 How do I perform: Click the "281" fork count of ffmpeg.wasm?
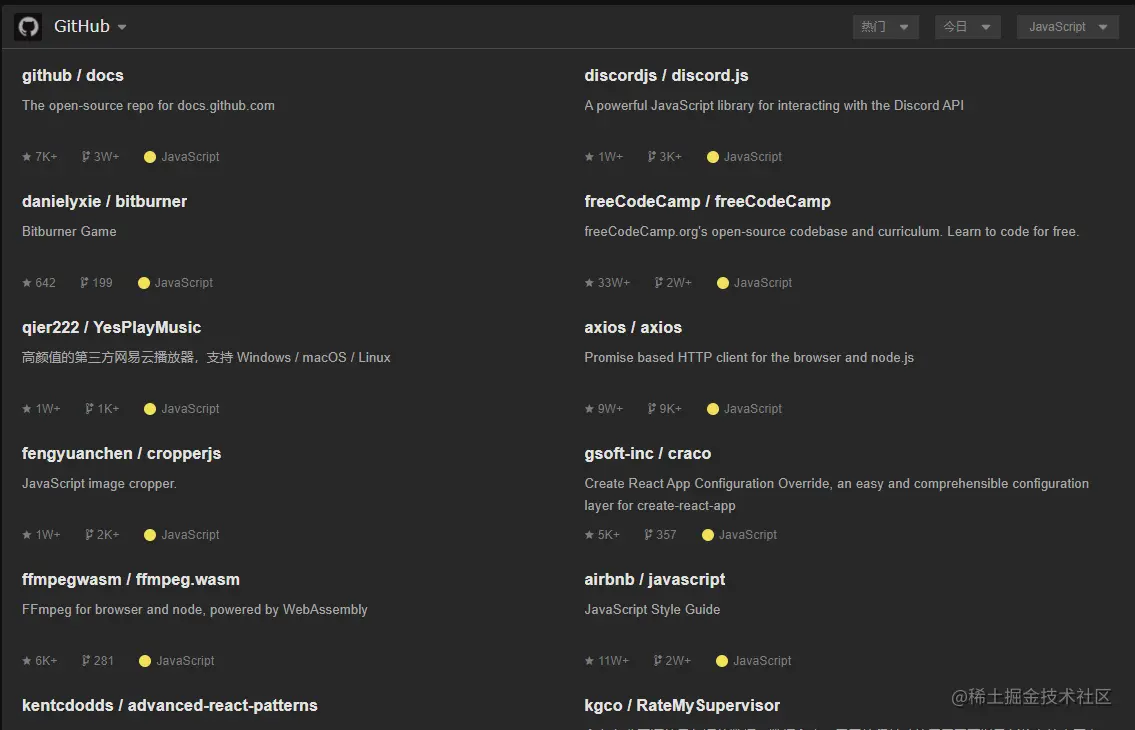[104, 660]
